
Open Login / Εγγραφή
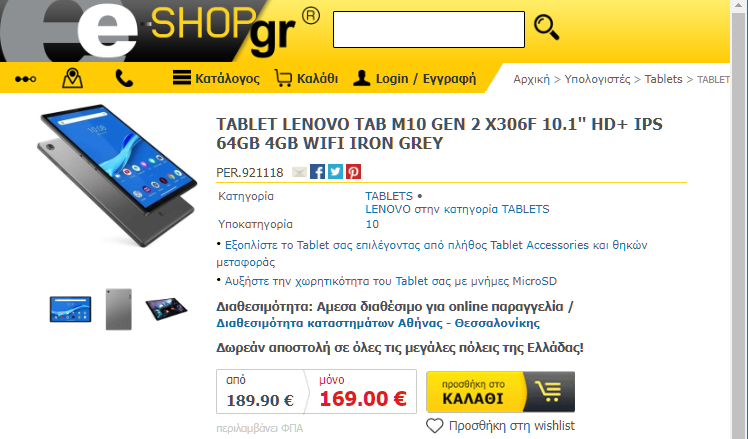point(414,78)
